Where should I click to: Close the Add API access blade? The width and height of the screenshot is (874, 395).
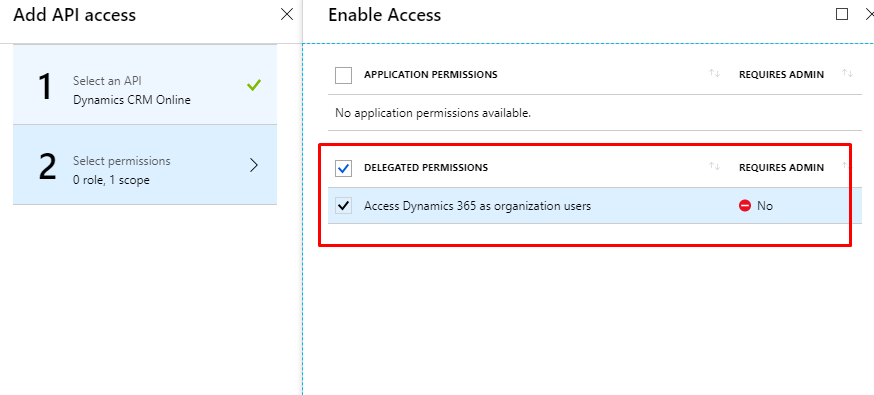pyautogui.click(x=287, y=14)
